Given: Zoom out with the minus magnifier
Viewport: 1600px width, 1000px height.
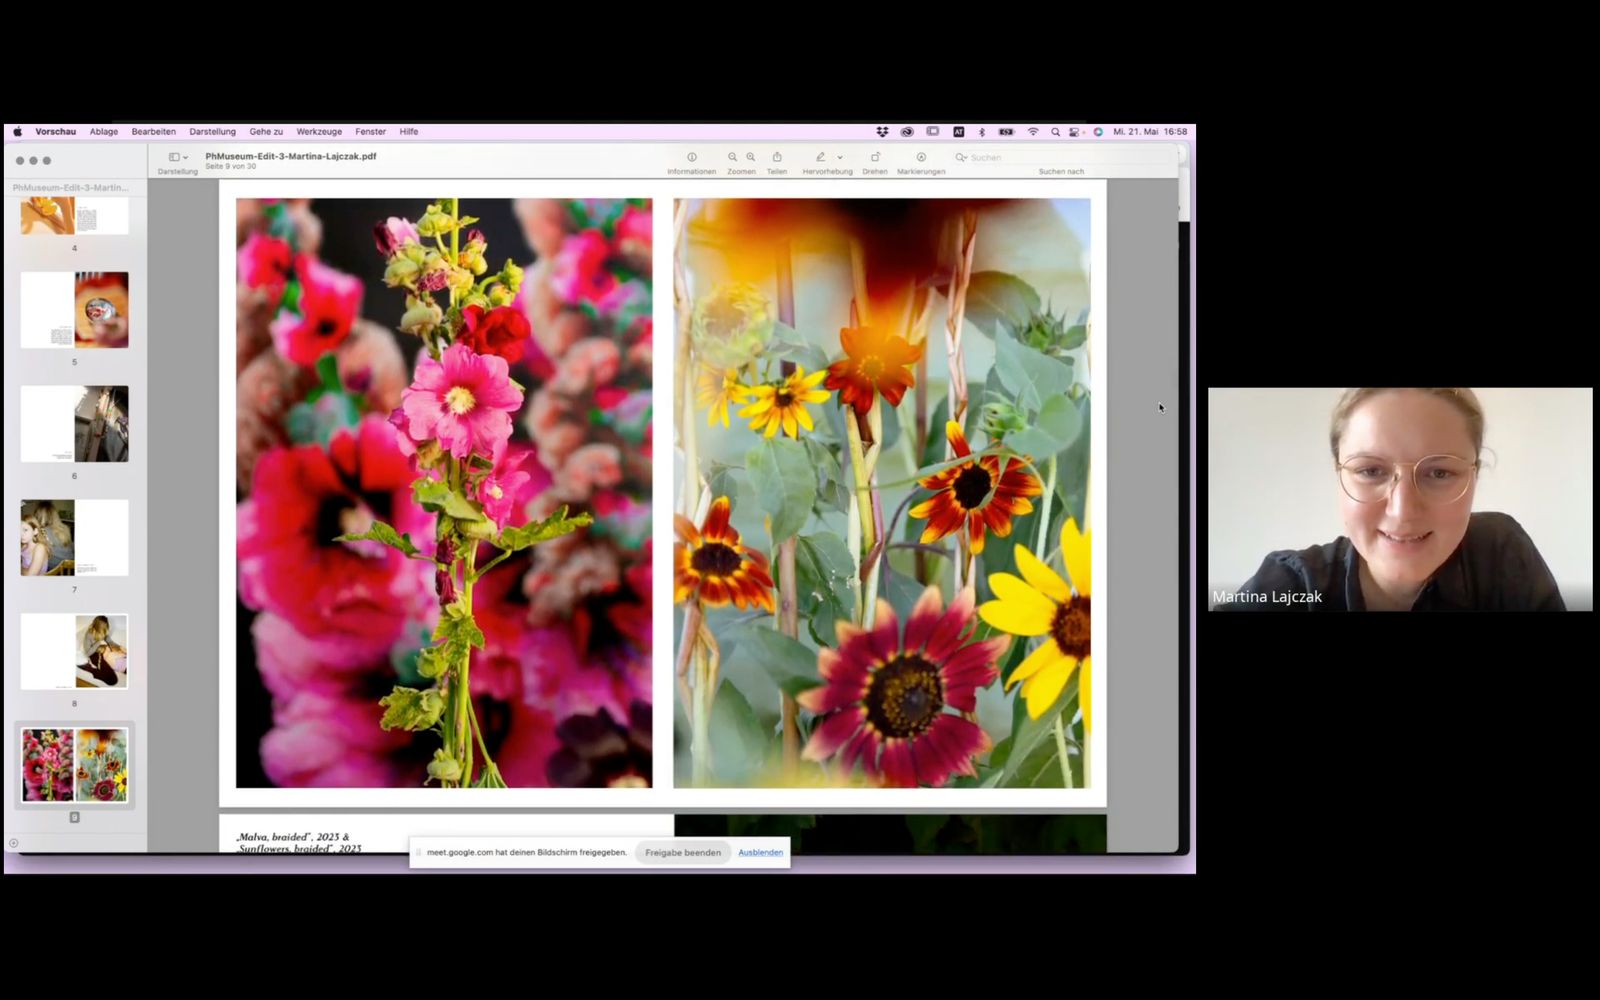Looking at the screenshot, I should point(733,157).
